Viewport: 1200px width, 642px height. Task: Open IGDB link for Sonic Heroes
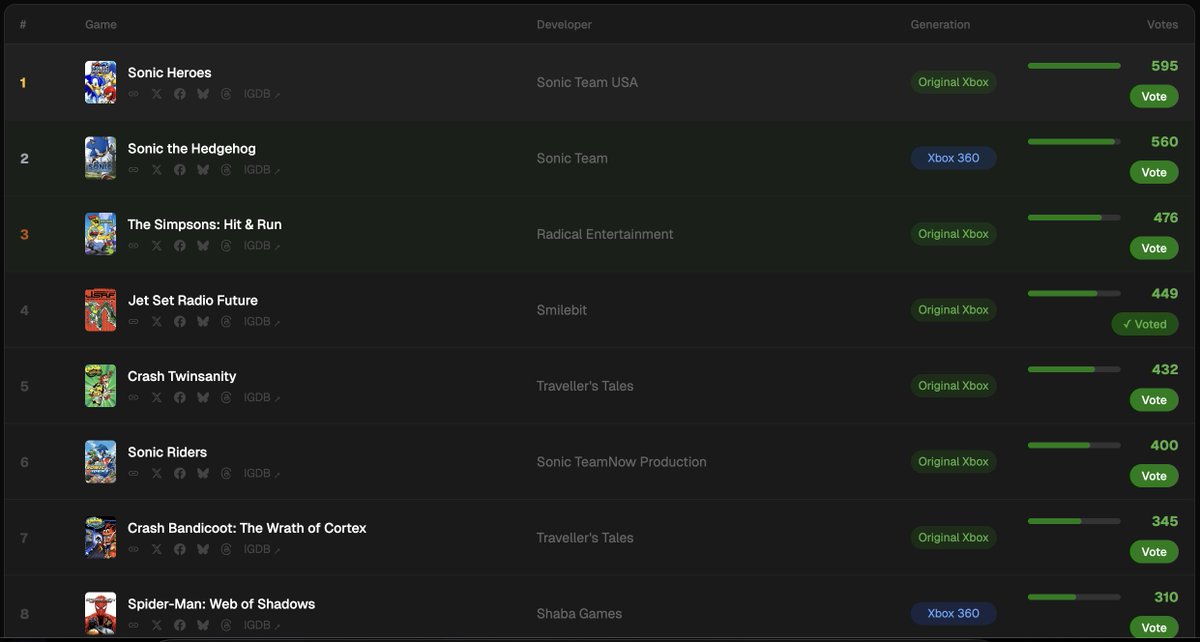point(262,94)
